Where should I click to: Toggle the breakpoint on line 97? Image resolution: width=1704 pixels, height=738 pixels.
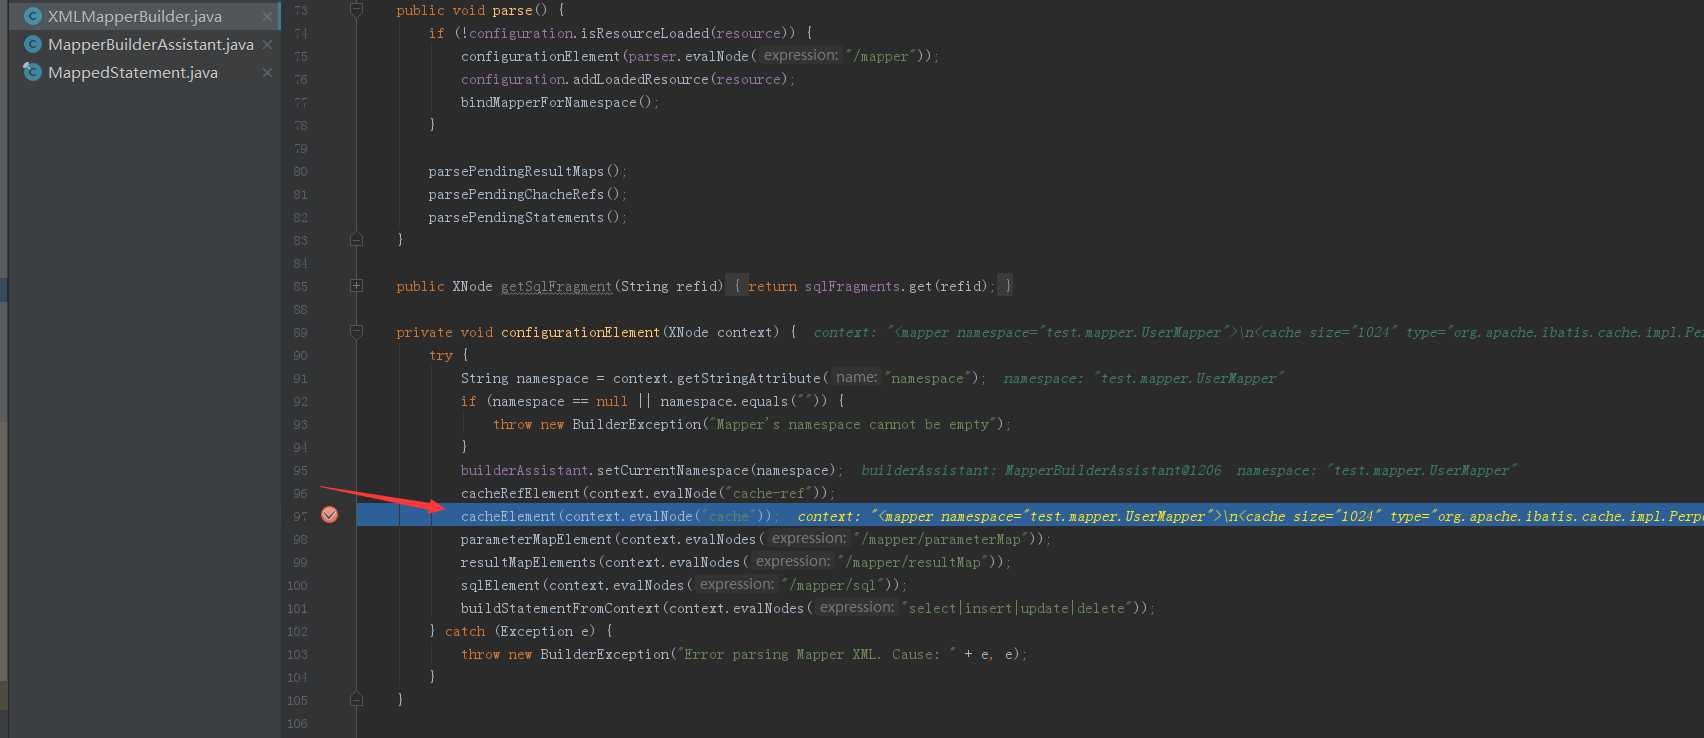329,515
